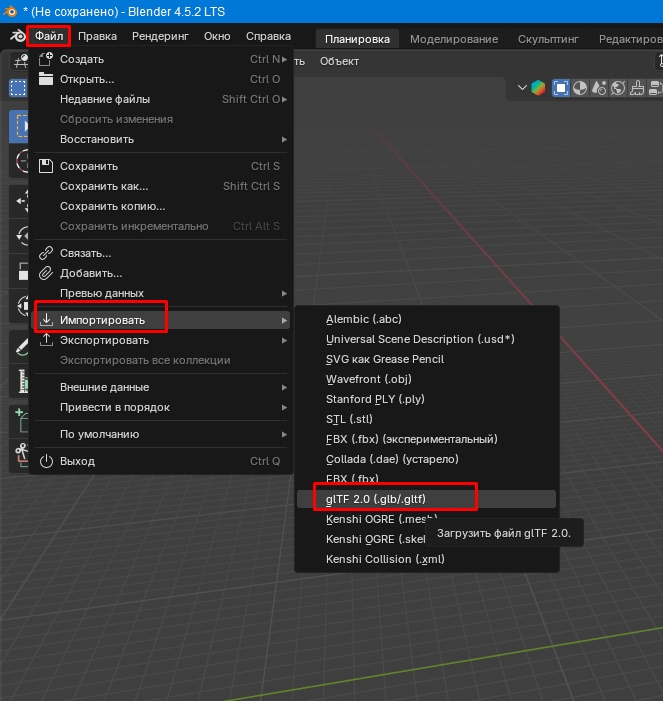663x701 pixels.
Task: Select the Rotate tool in the toolbar
Action: [x=20, y=236]
